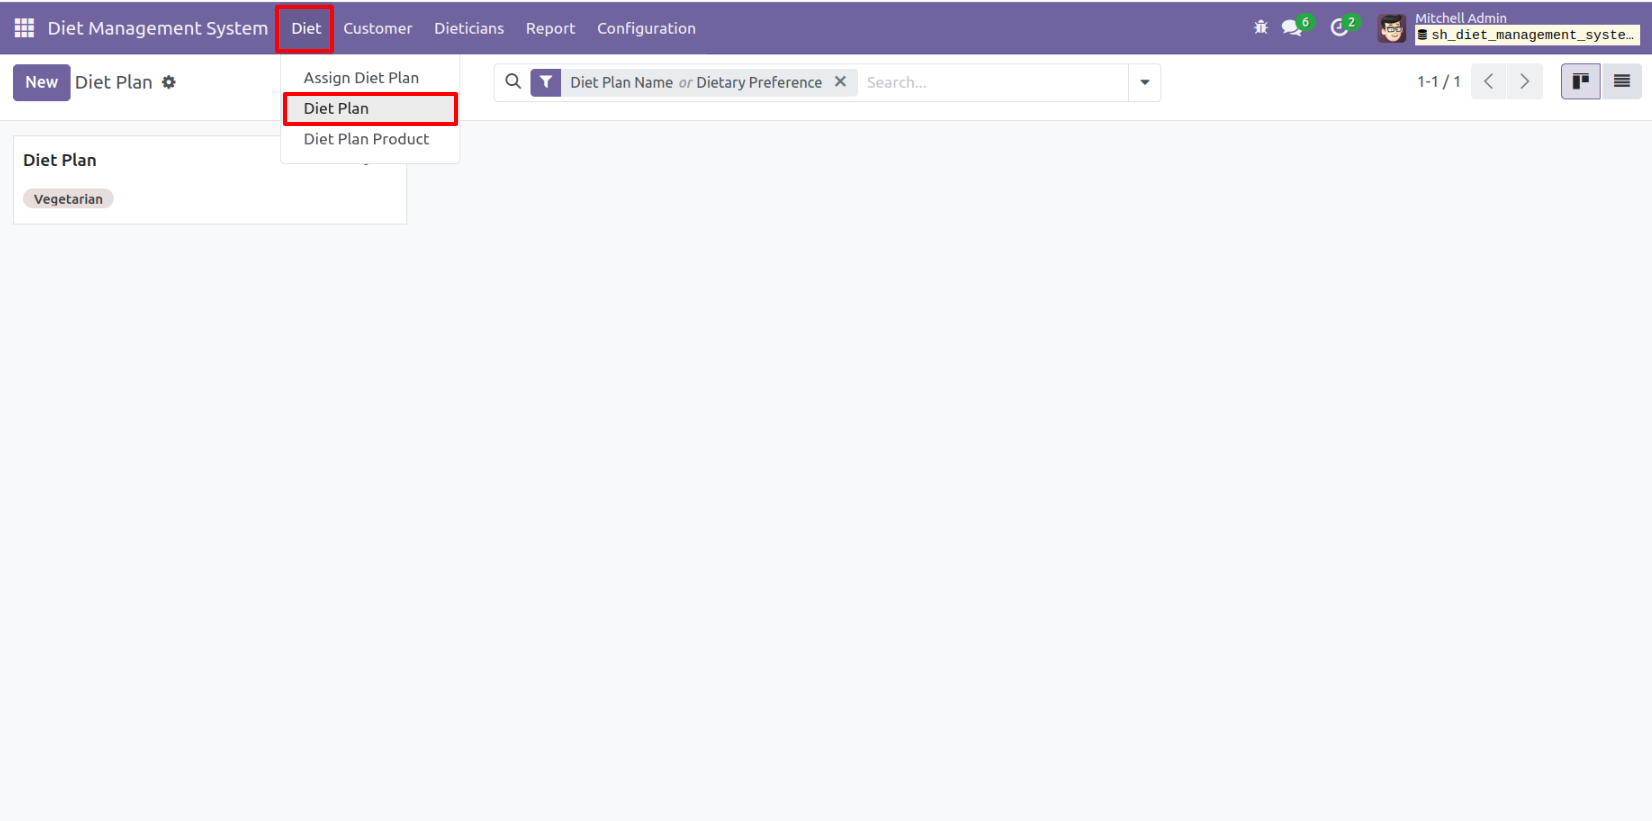Open the Diet Plan kanban card
Viewport: 1652px width, 821px height.
point(210,180)
